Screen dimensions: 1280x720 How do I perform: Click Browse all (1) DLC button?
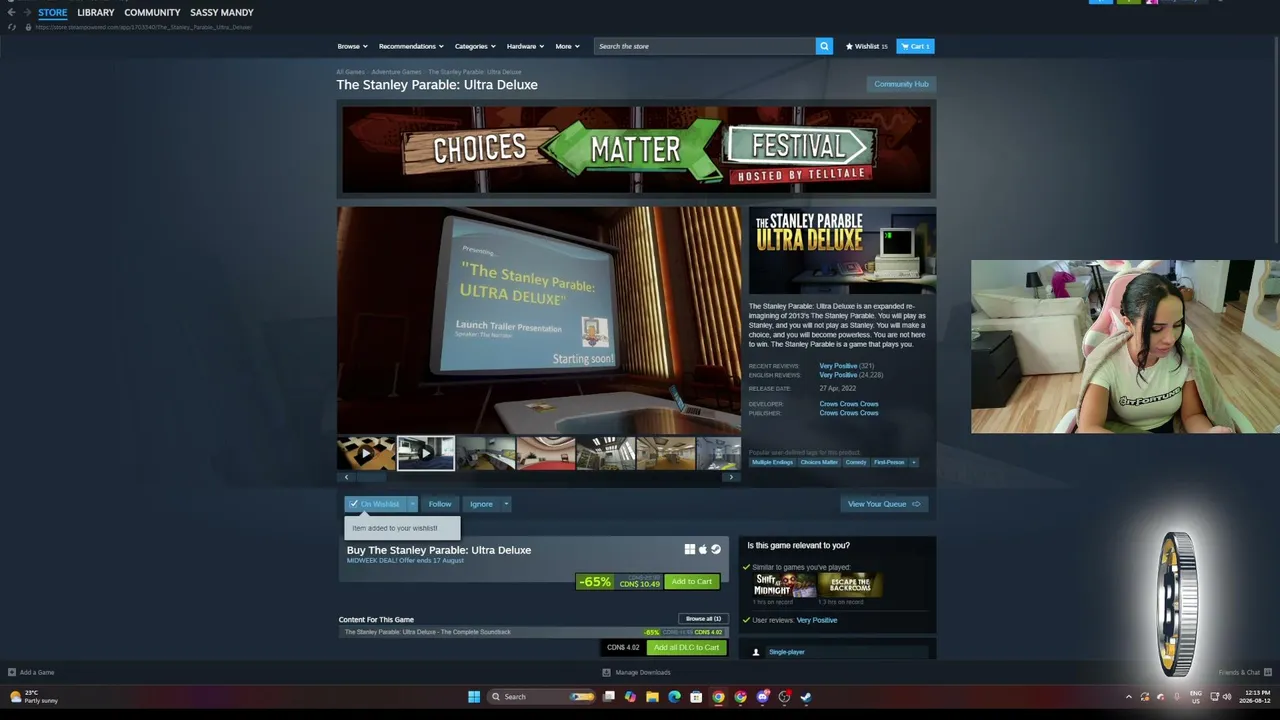click(x=703, y=619)
